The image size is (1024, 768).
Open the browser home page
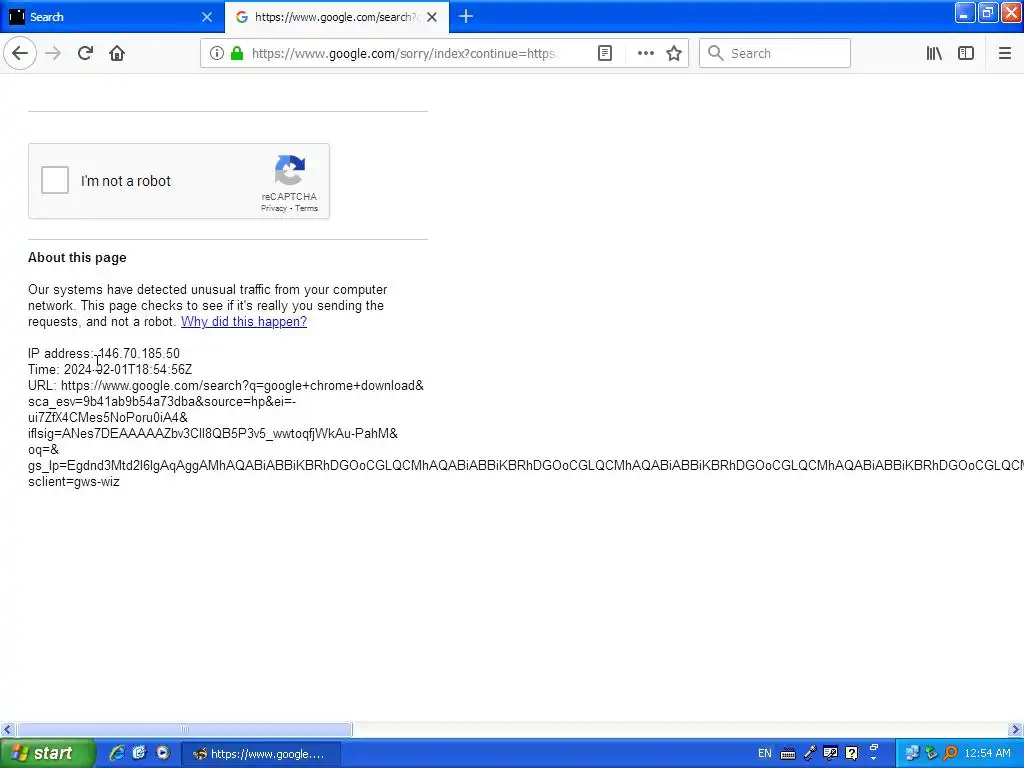pos(117,53)
